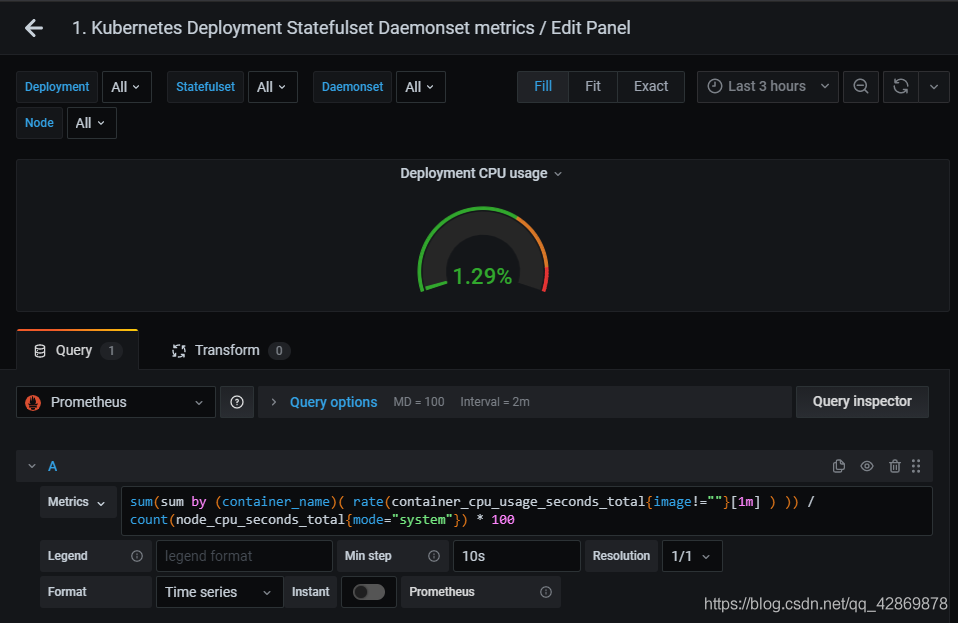The image size is (958, 623).
Task: Click the Node variable label
Action: click(x=39, y=123)
